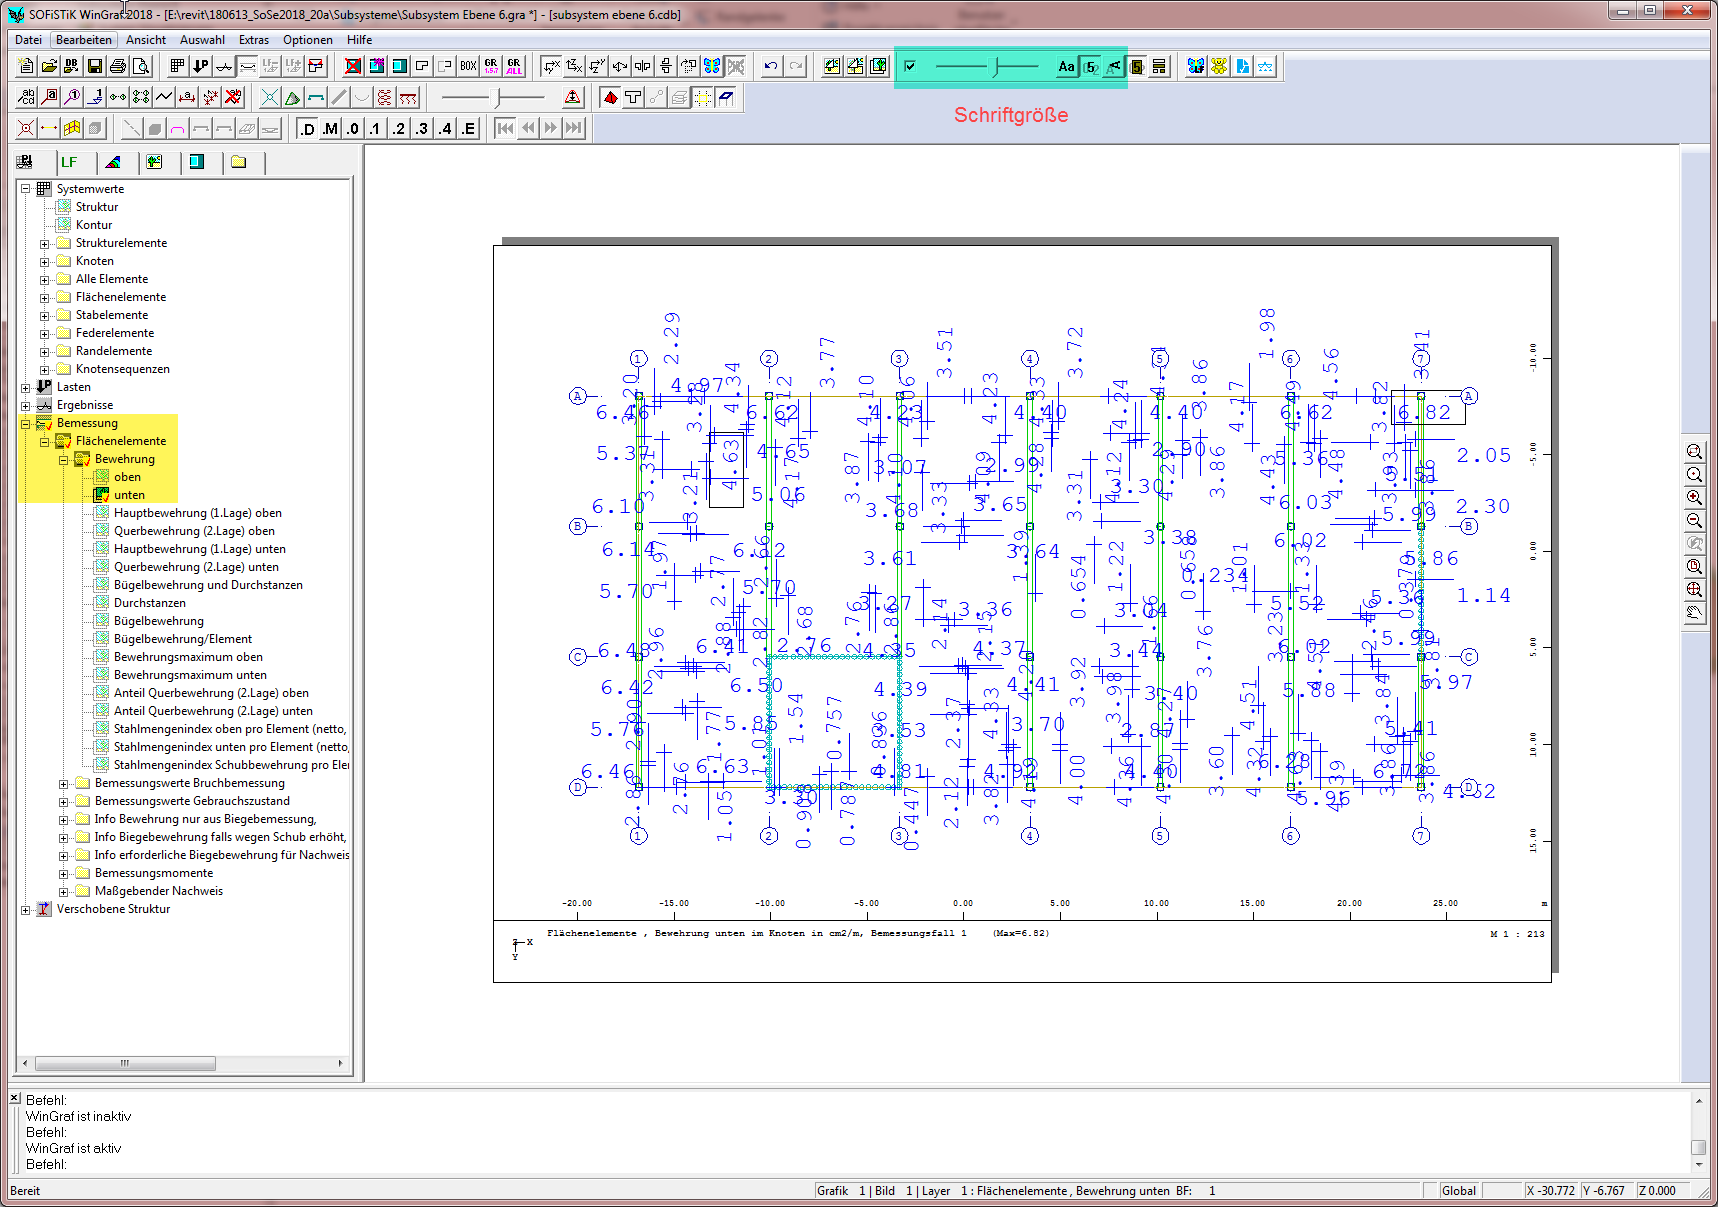1718x1207 pixels.
Task: Click the blue undo arrow icon
Action: point(770,67)
